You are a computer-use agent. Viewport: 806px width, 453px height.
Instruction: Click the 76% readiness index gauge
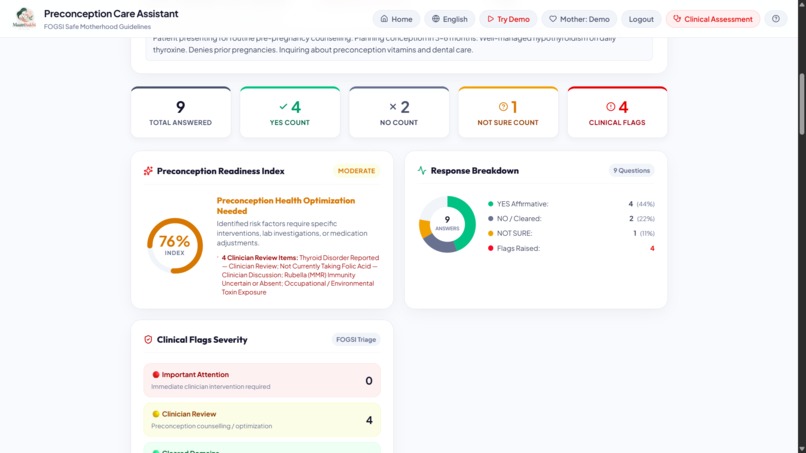point(175,246)
